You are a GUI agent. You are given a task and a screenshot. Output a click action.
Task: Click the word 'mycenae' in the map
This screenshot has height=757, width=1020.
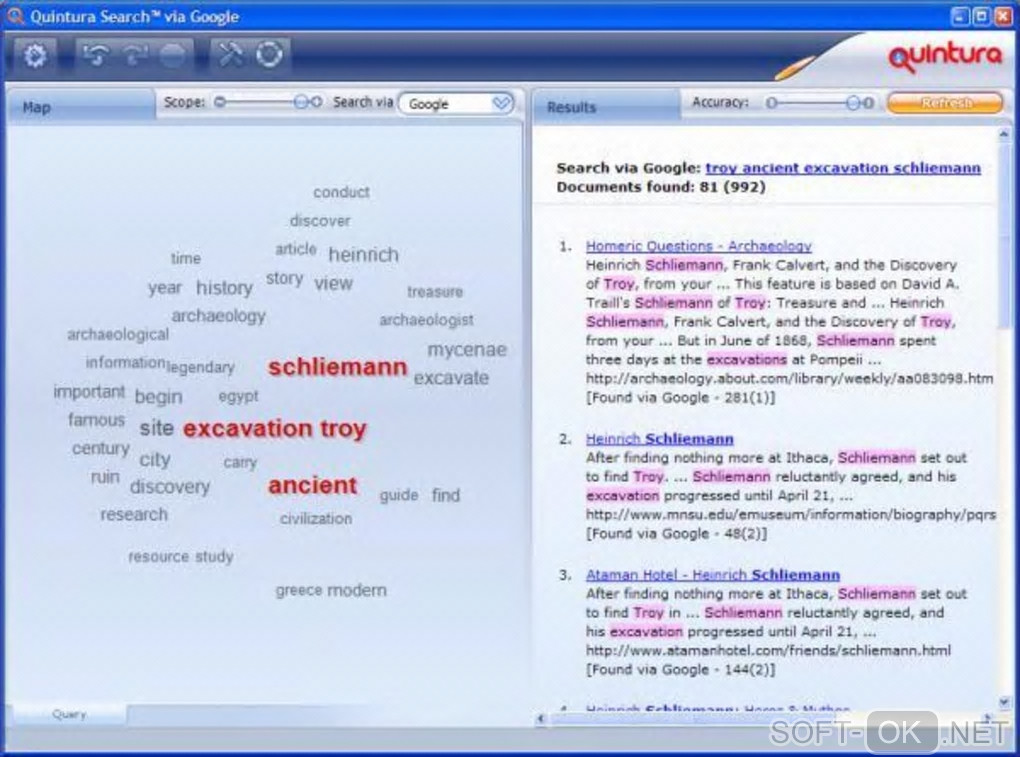pos(467,350)
